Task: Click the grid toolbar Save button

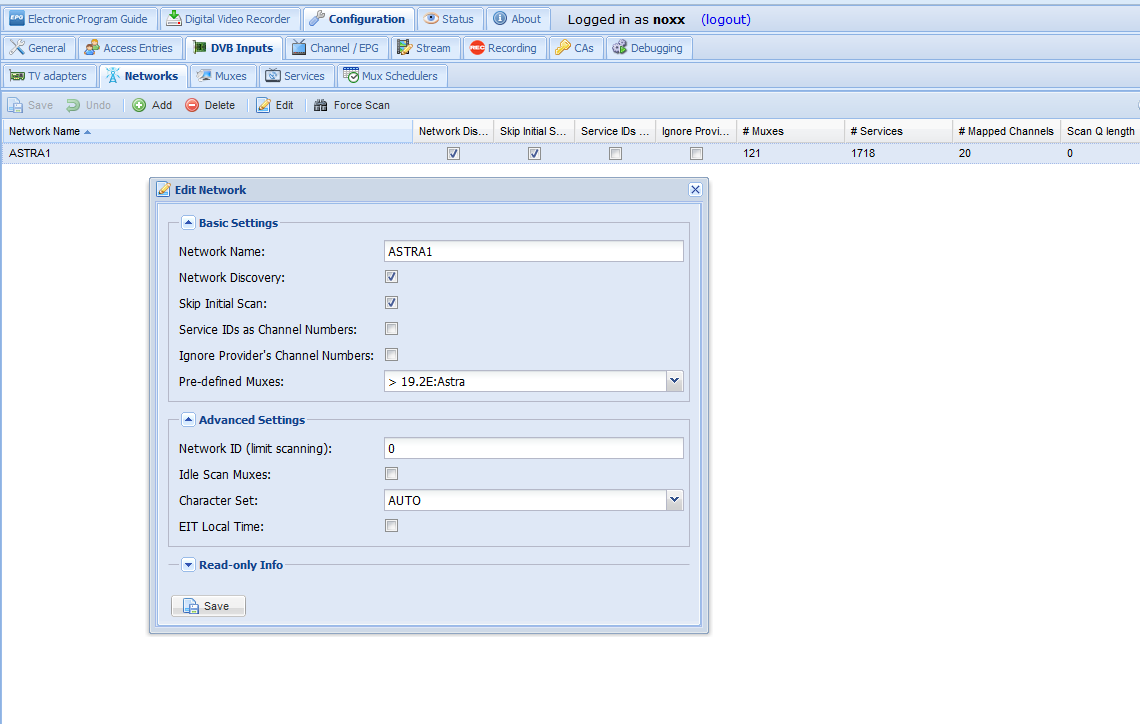Action: pyautogui.click(x=31, y=105)
